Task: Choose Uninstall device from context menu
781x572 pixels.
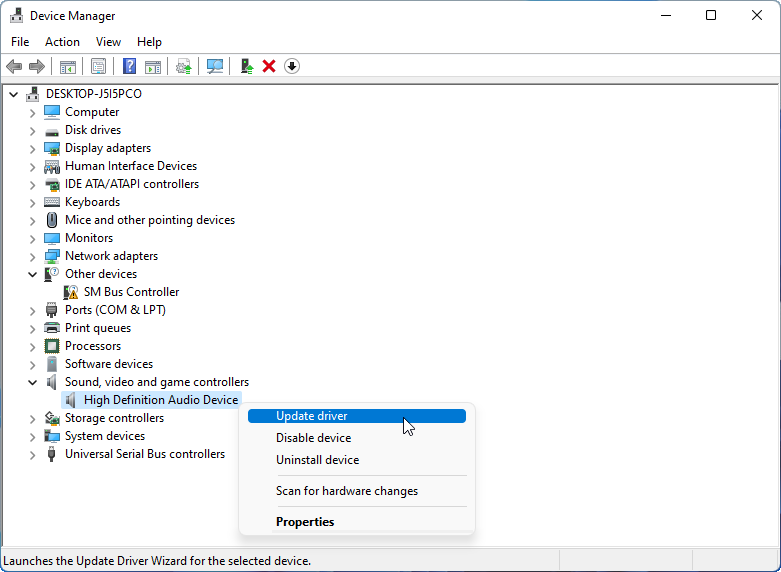Action: coord(357,459)
